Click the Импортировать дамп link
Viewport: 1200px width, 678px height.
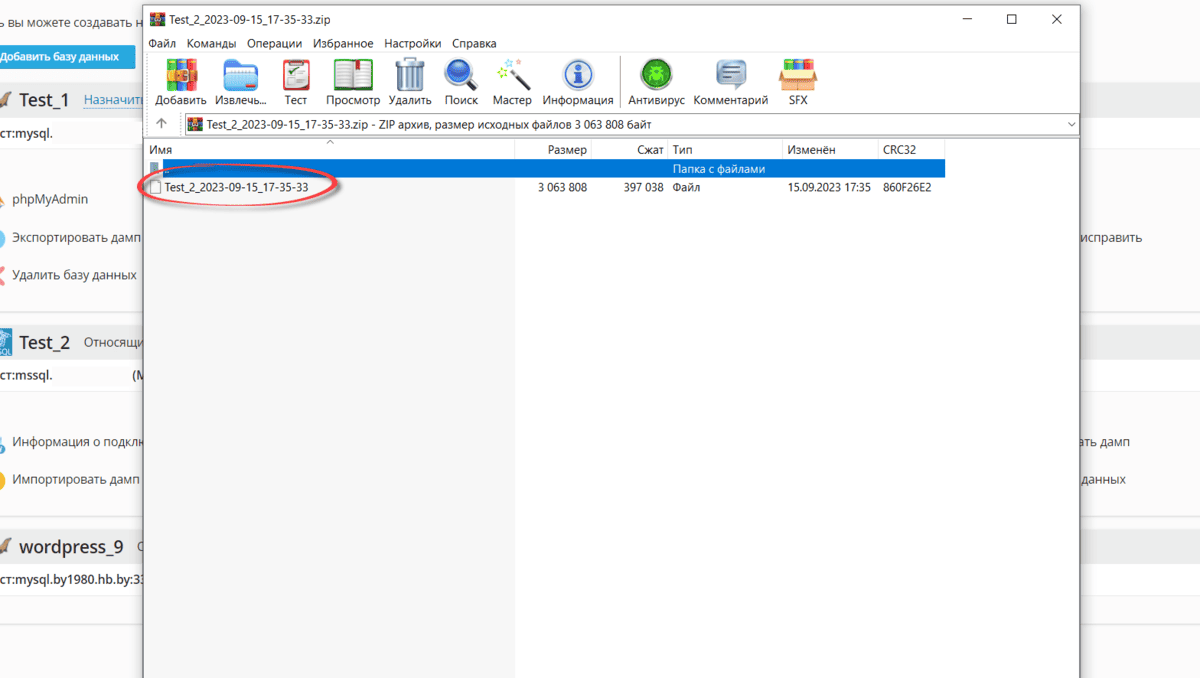(73, 479)
